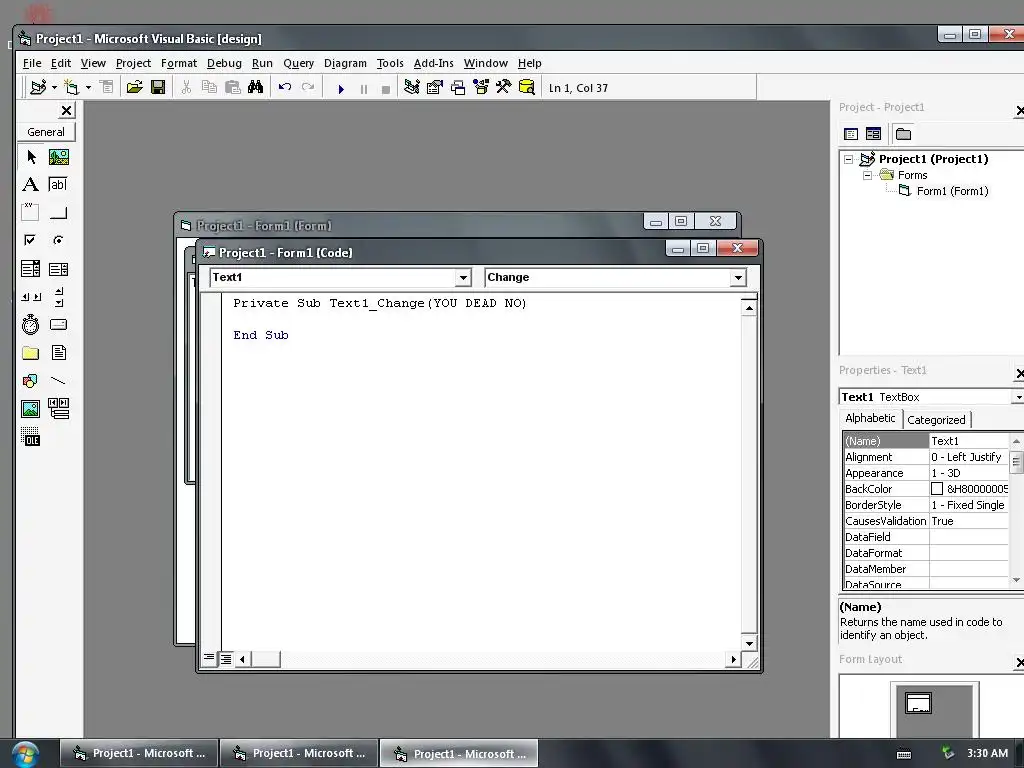
Task: Select the OptionButton control tool
Action: (x=59, y=240)
